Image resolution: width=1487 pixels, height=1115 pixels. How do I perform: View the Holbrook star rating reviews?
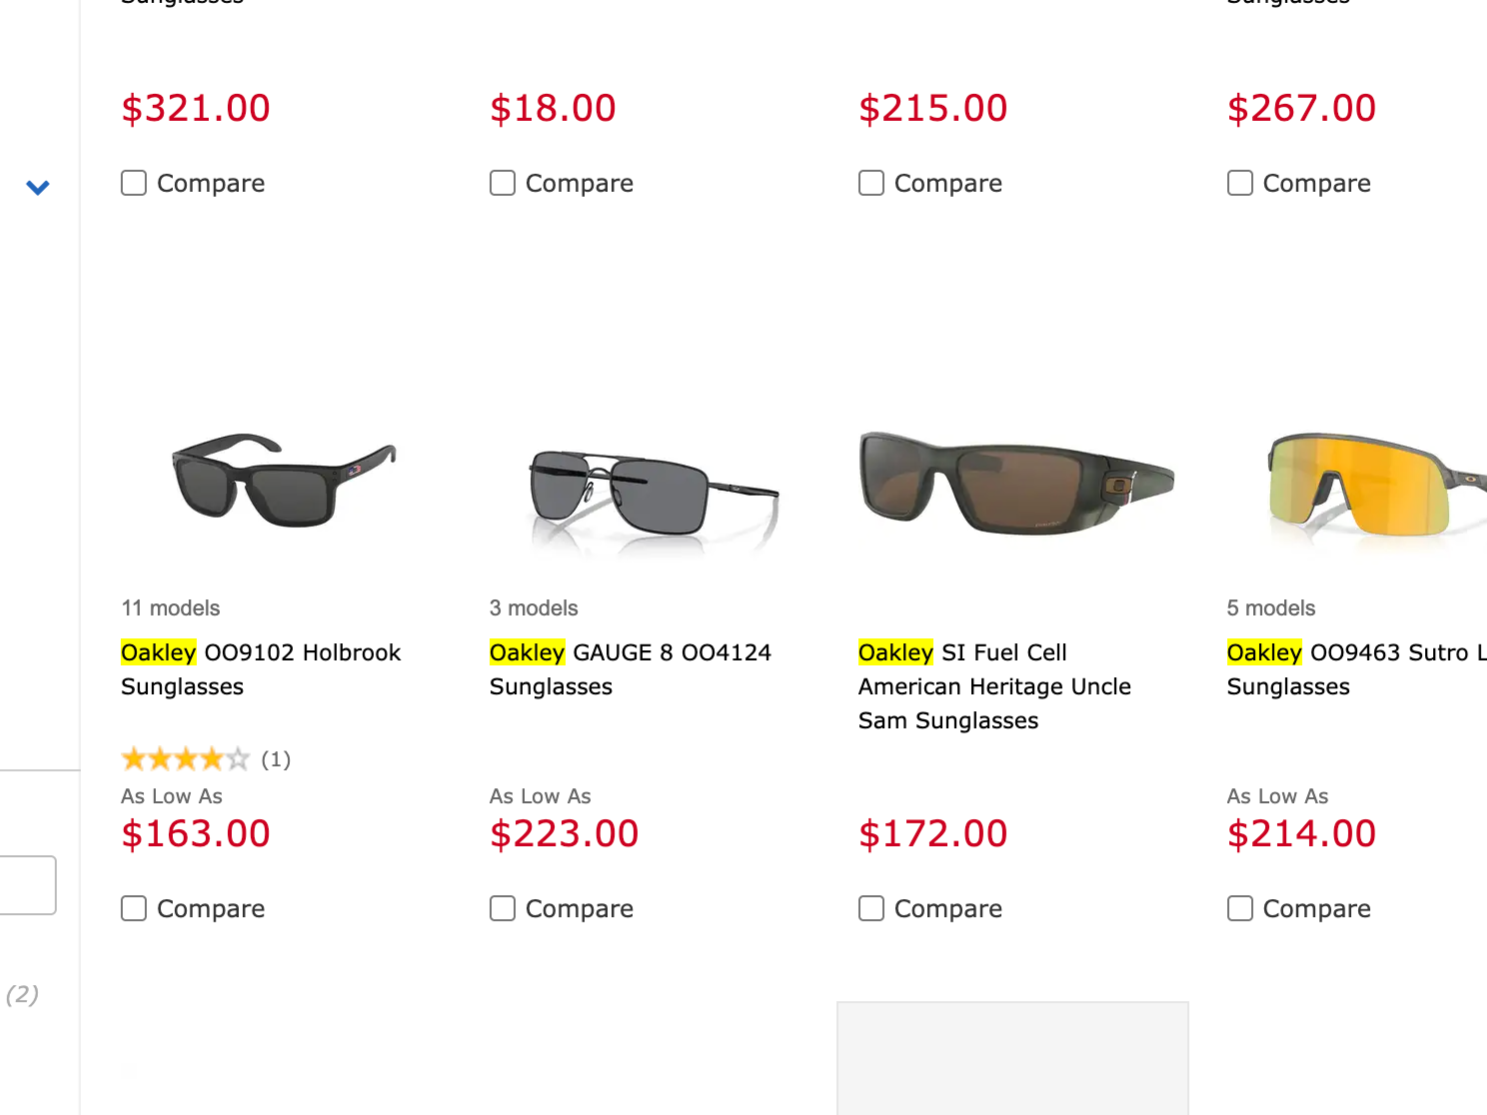206,759
